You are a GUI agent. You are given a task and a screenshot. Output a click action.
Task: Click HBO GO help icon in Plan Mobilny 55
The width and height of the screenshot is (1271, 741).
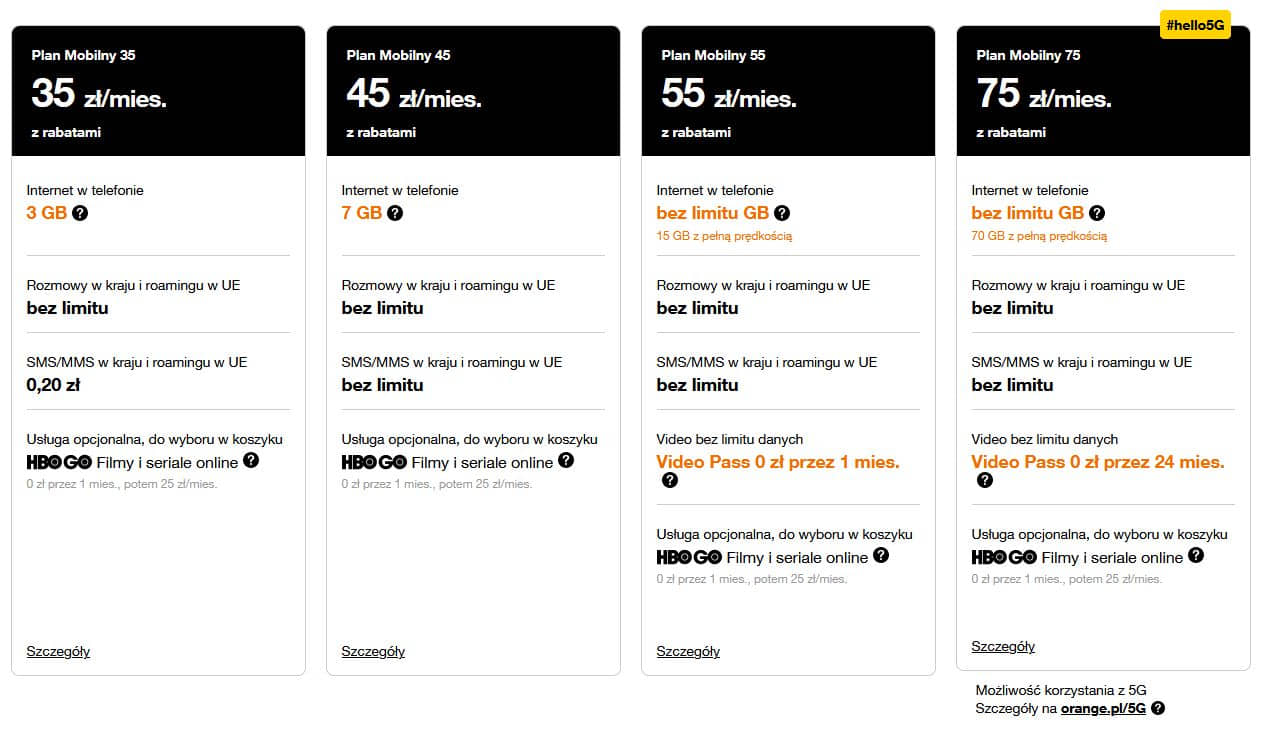[881, 555]
